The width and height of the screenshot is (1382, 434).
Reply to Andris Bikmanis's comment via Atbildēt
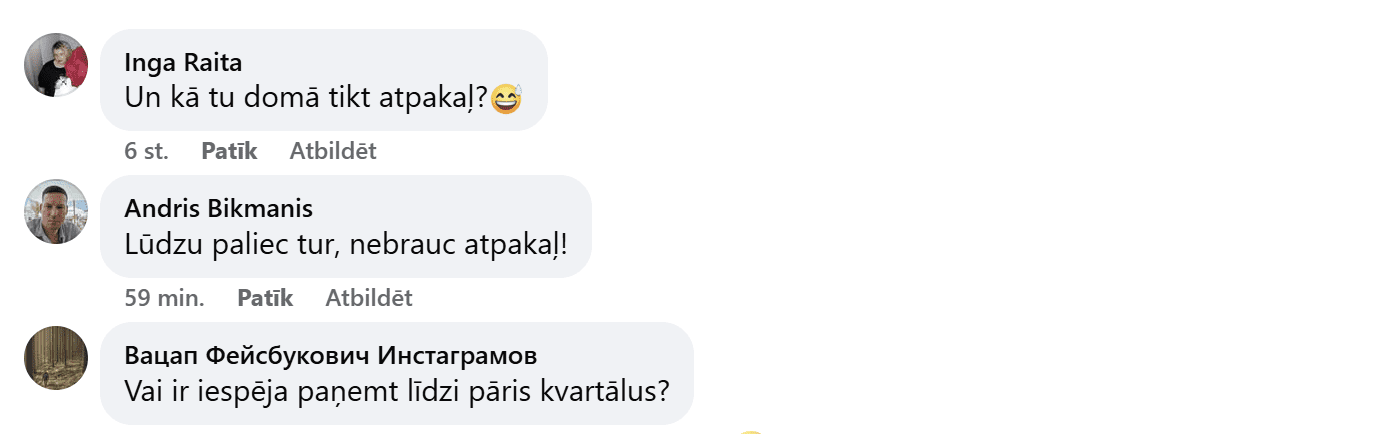(369, 298)
